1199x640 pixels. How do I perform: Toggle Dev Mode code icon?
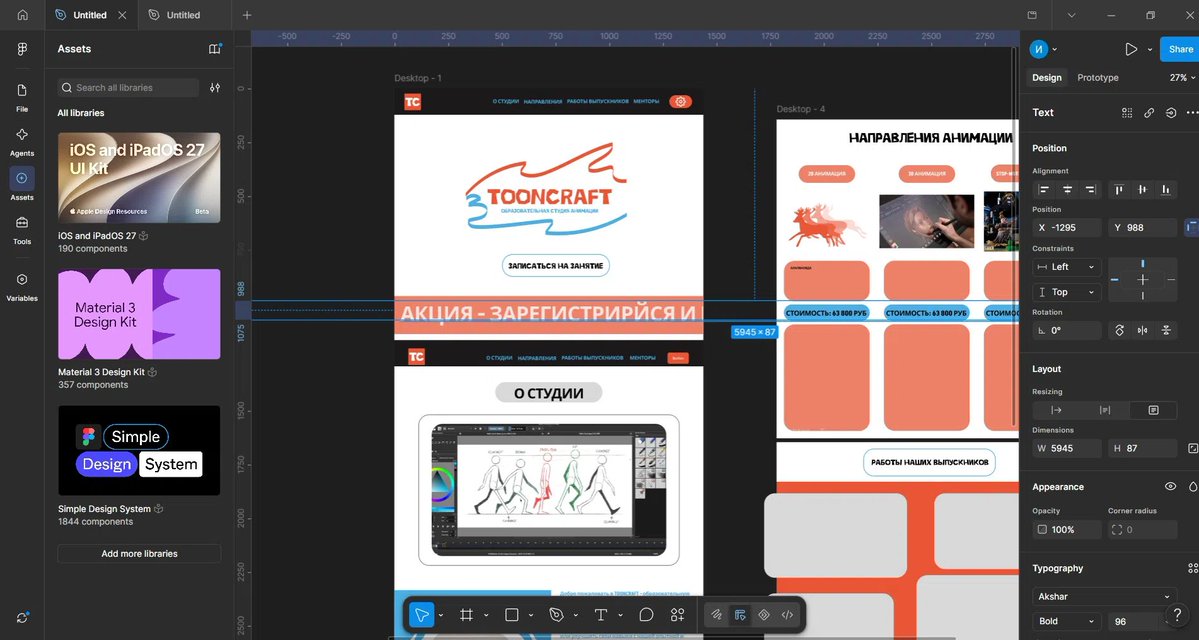787,615
